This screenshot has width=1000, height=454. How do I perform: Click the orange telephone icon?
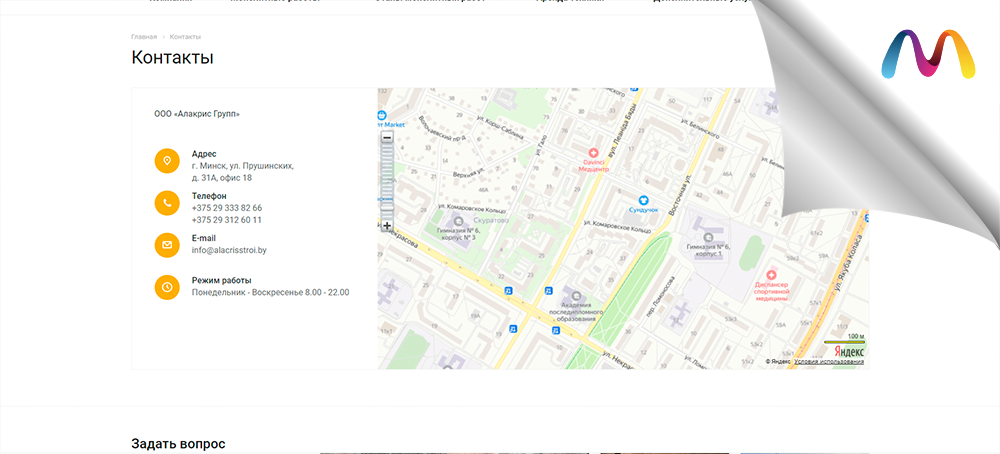[167, 202]
